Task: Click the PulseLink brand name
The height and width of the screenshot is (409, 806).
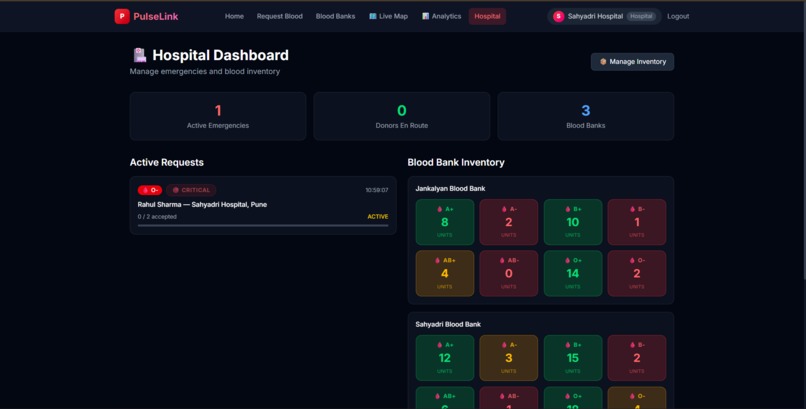Action: (x=156, y=16)
